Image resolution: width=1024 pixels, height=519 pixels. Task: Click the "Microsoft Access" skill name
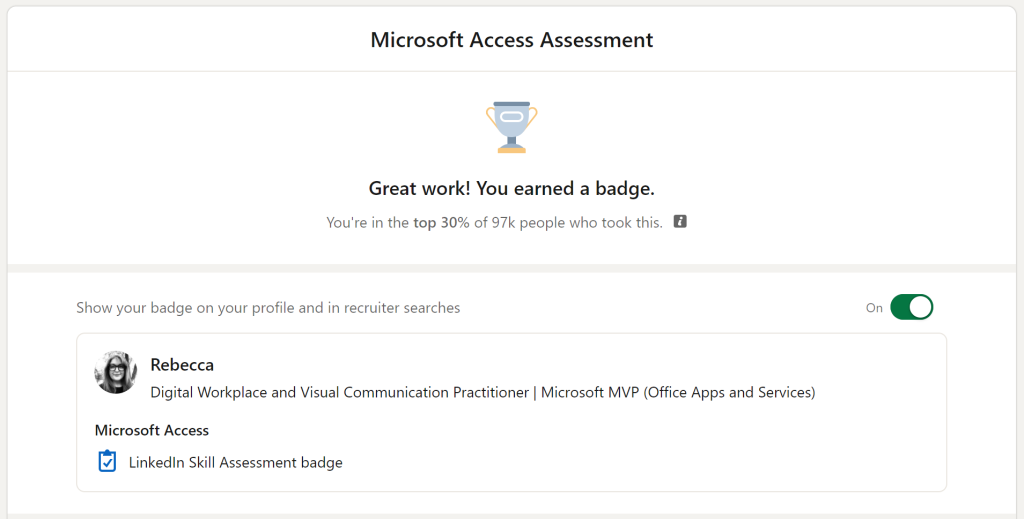152,430
